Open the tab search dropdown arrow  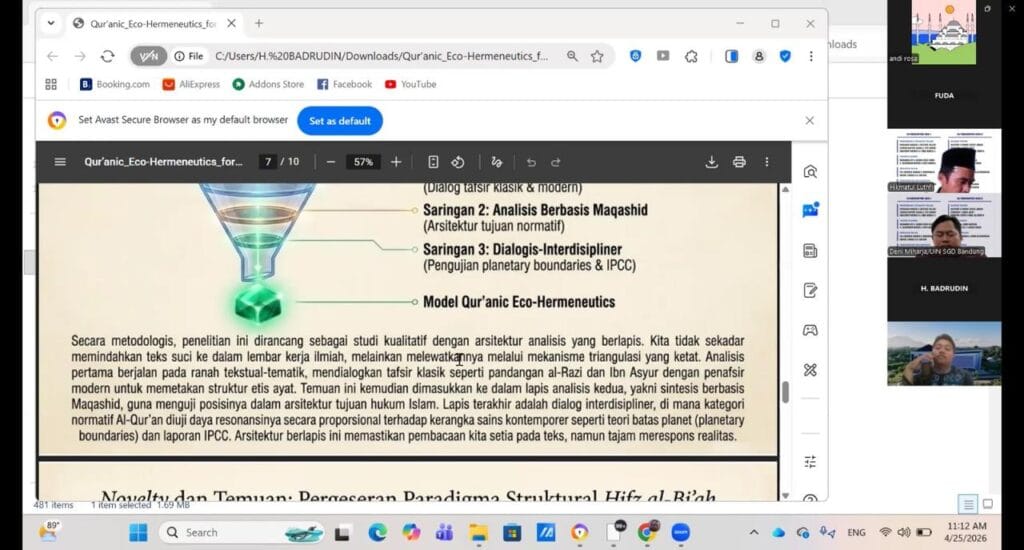tap(51, 23)
